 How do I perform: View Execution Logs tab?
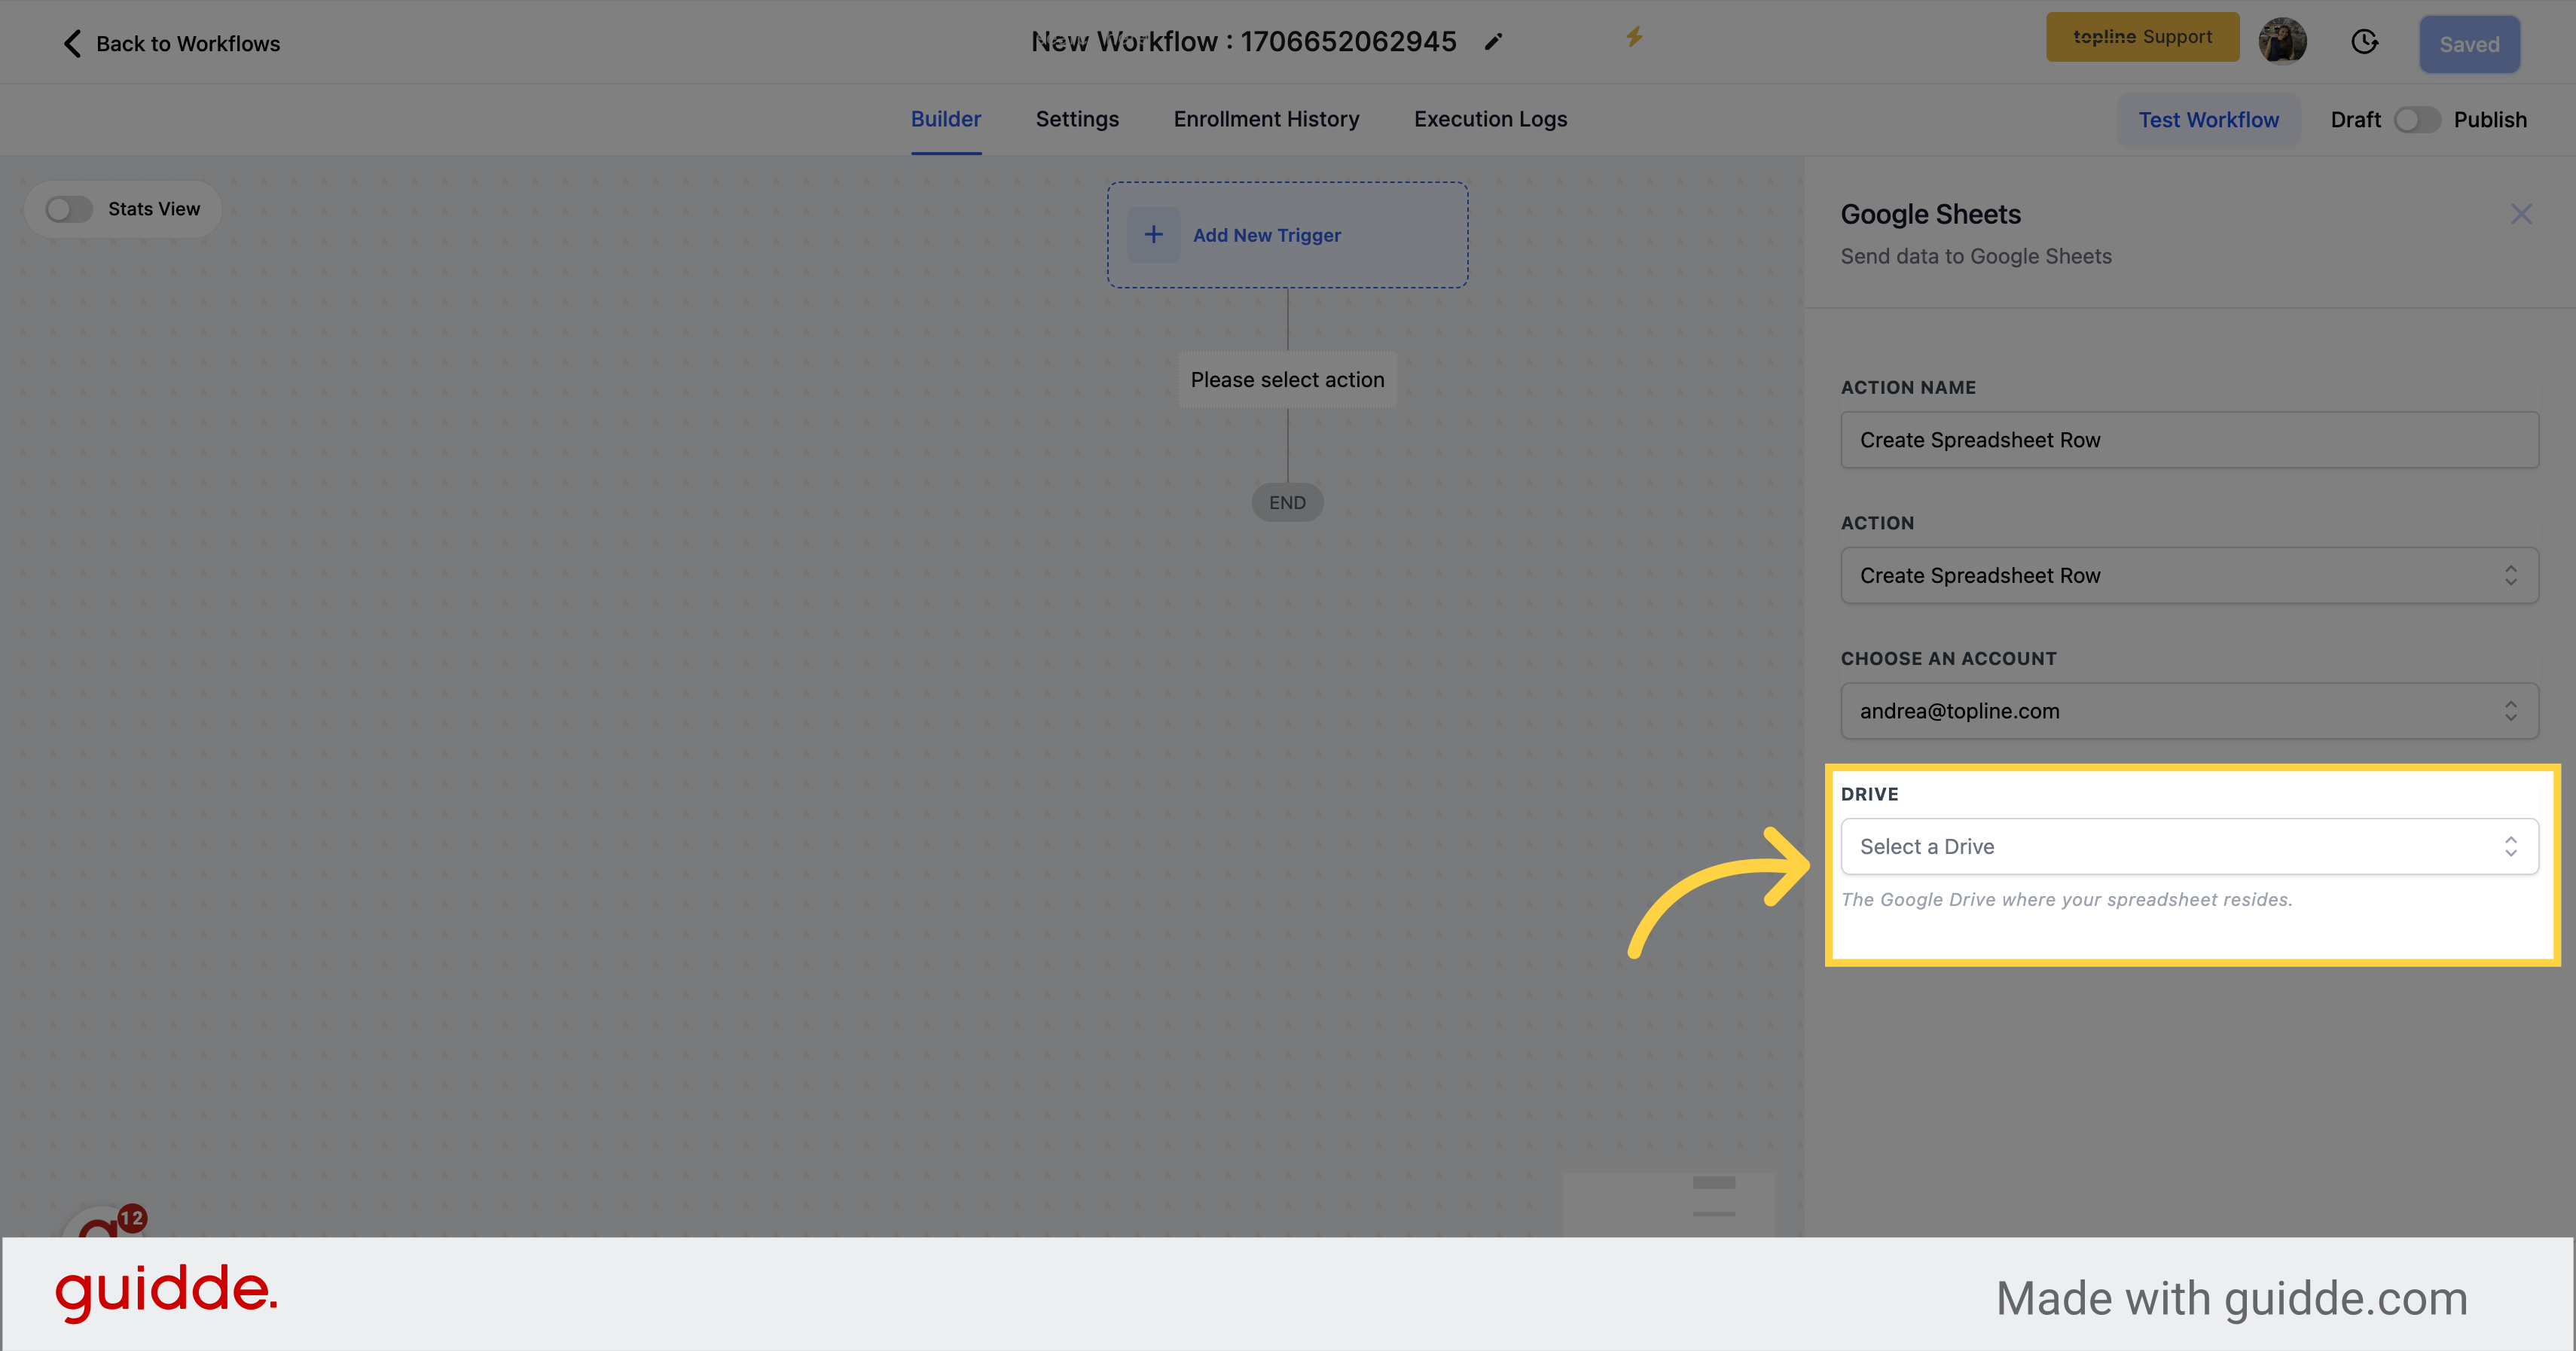[x=1490, y=119]
